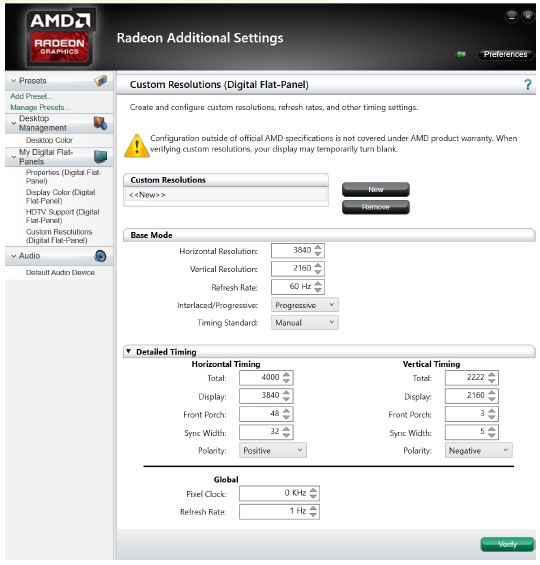Collapse the Presets section

coord(14,81)
